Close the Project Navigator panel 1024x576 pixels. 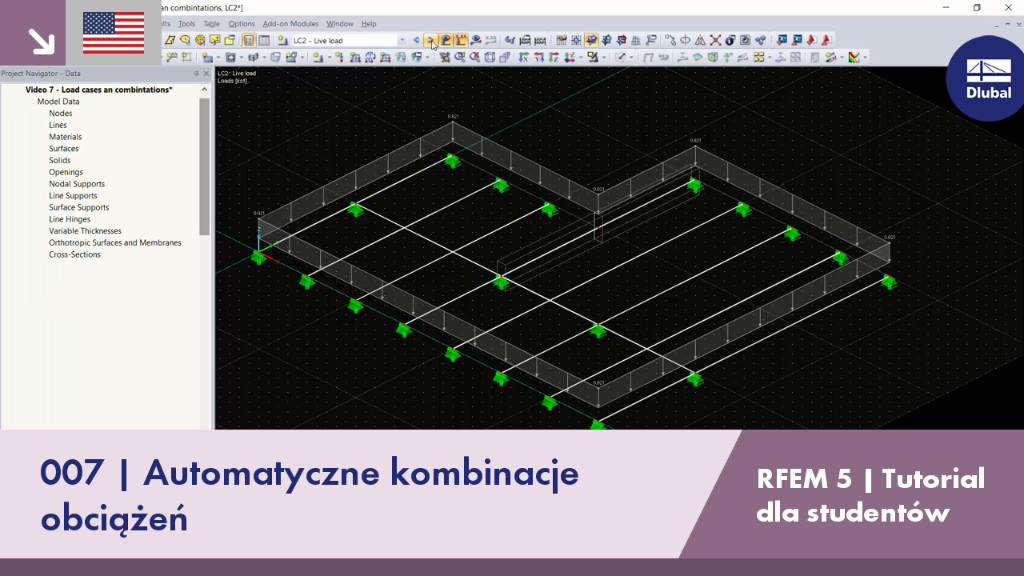point(206,74)
